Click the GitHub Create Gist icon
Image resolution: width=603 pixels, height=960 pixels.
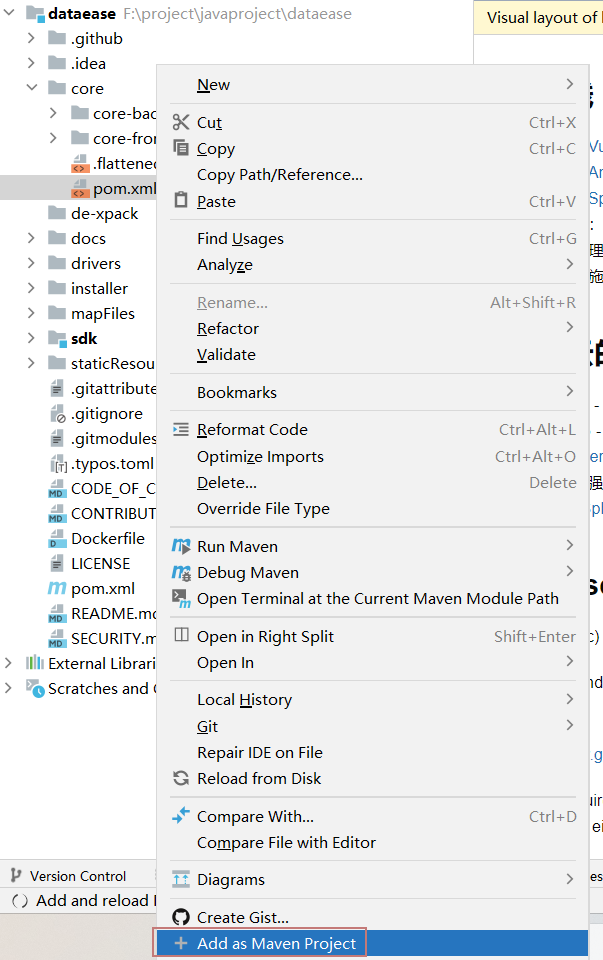click(181, 917)
